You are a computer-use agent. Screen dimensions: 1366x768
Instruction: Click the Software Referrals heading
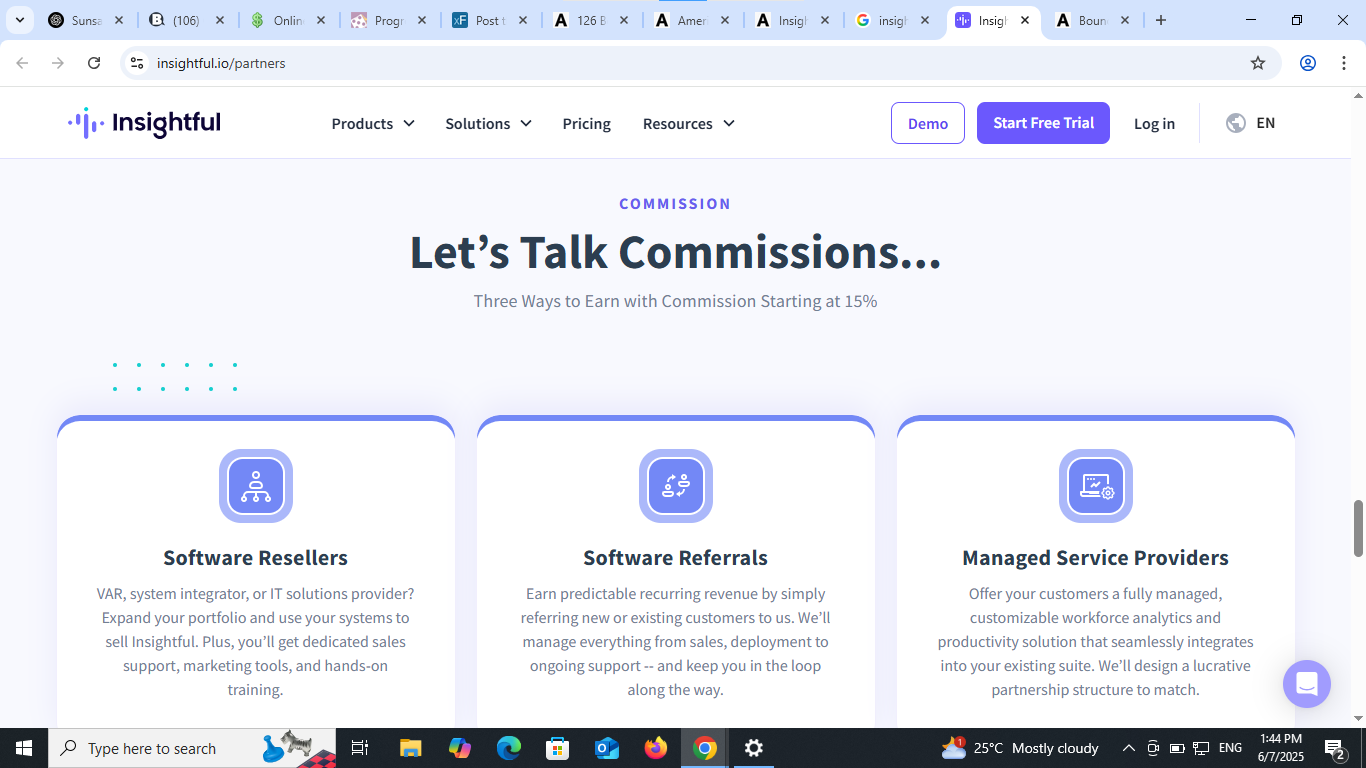coord(676,558)
